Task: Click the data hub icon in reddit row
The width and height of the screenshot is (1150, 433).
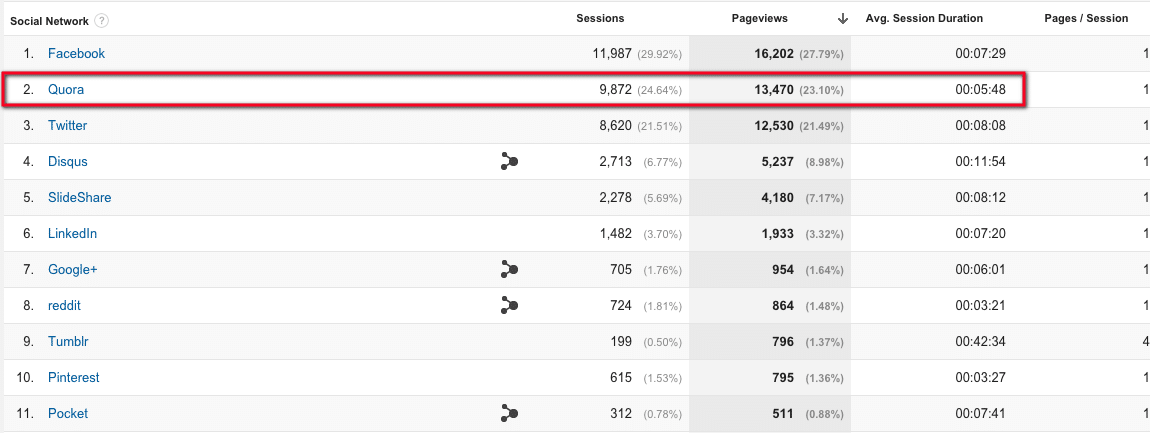Action: [x=509, y=305]
